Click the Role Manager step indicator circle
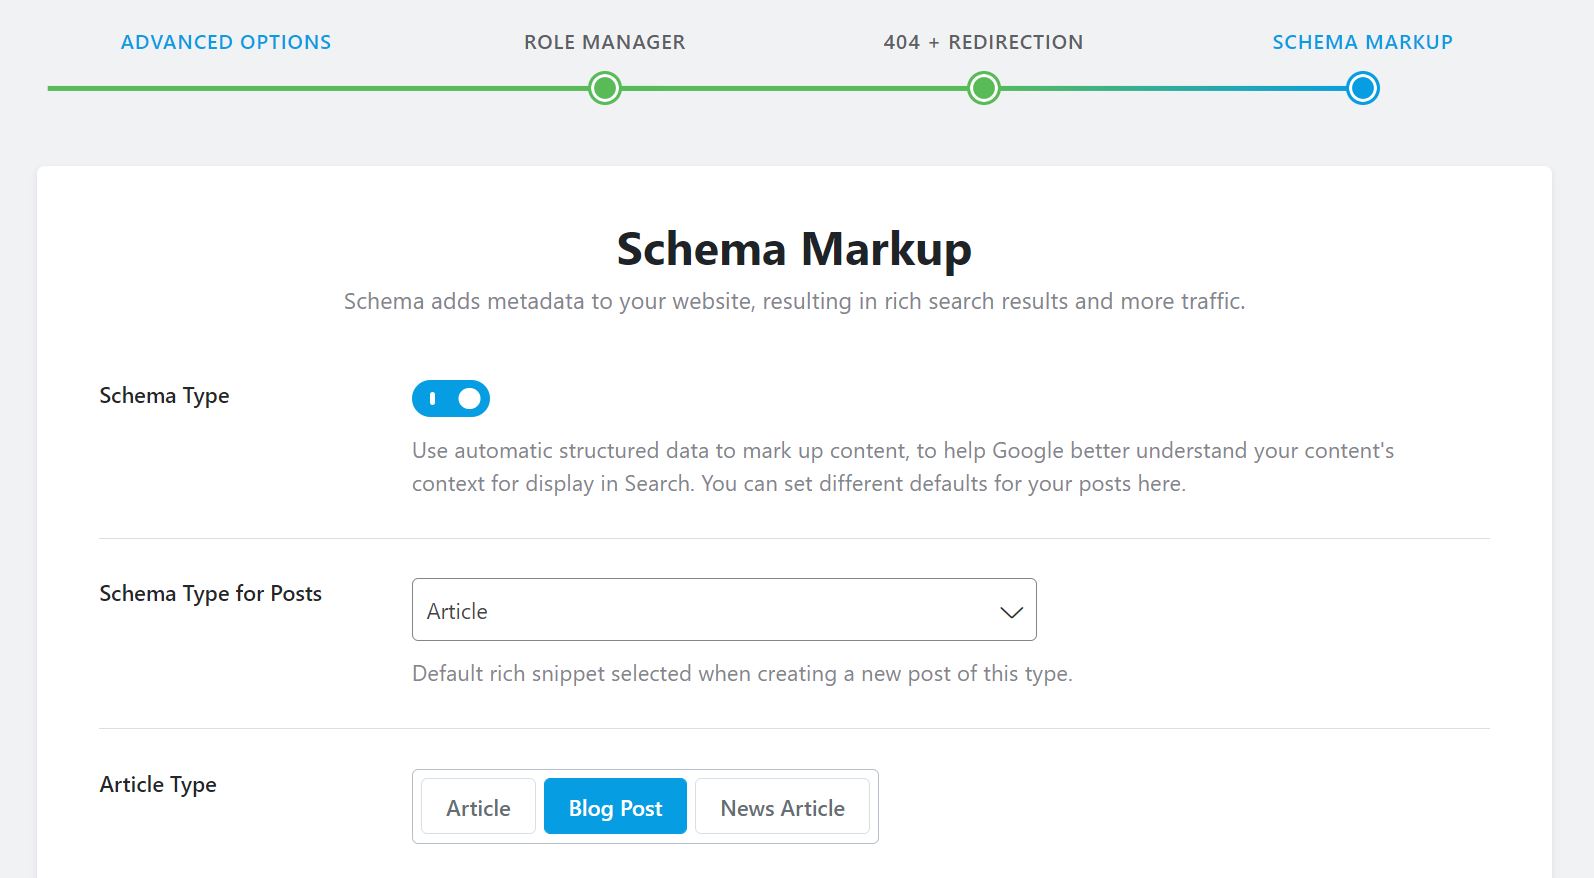Viewport: 1594px width, 878px height. [x=604, y=88]
